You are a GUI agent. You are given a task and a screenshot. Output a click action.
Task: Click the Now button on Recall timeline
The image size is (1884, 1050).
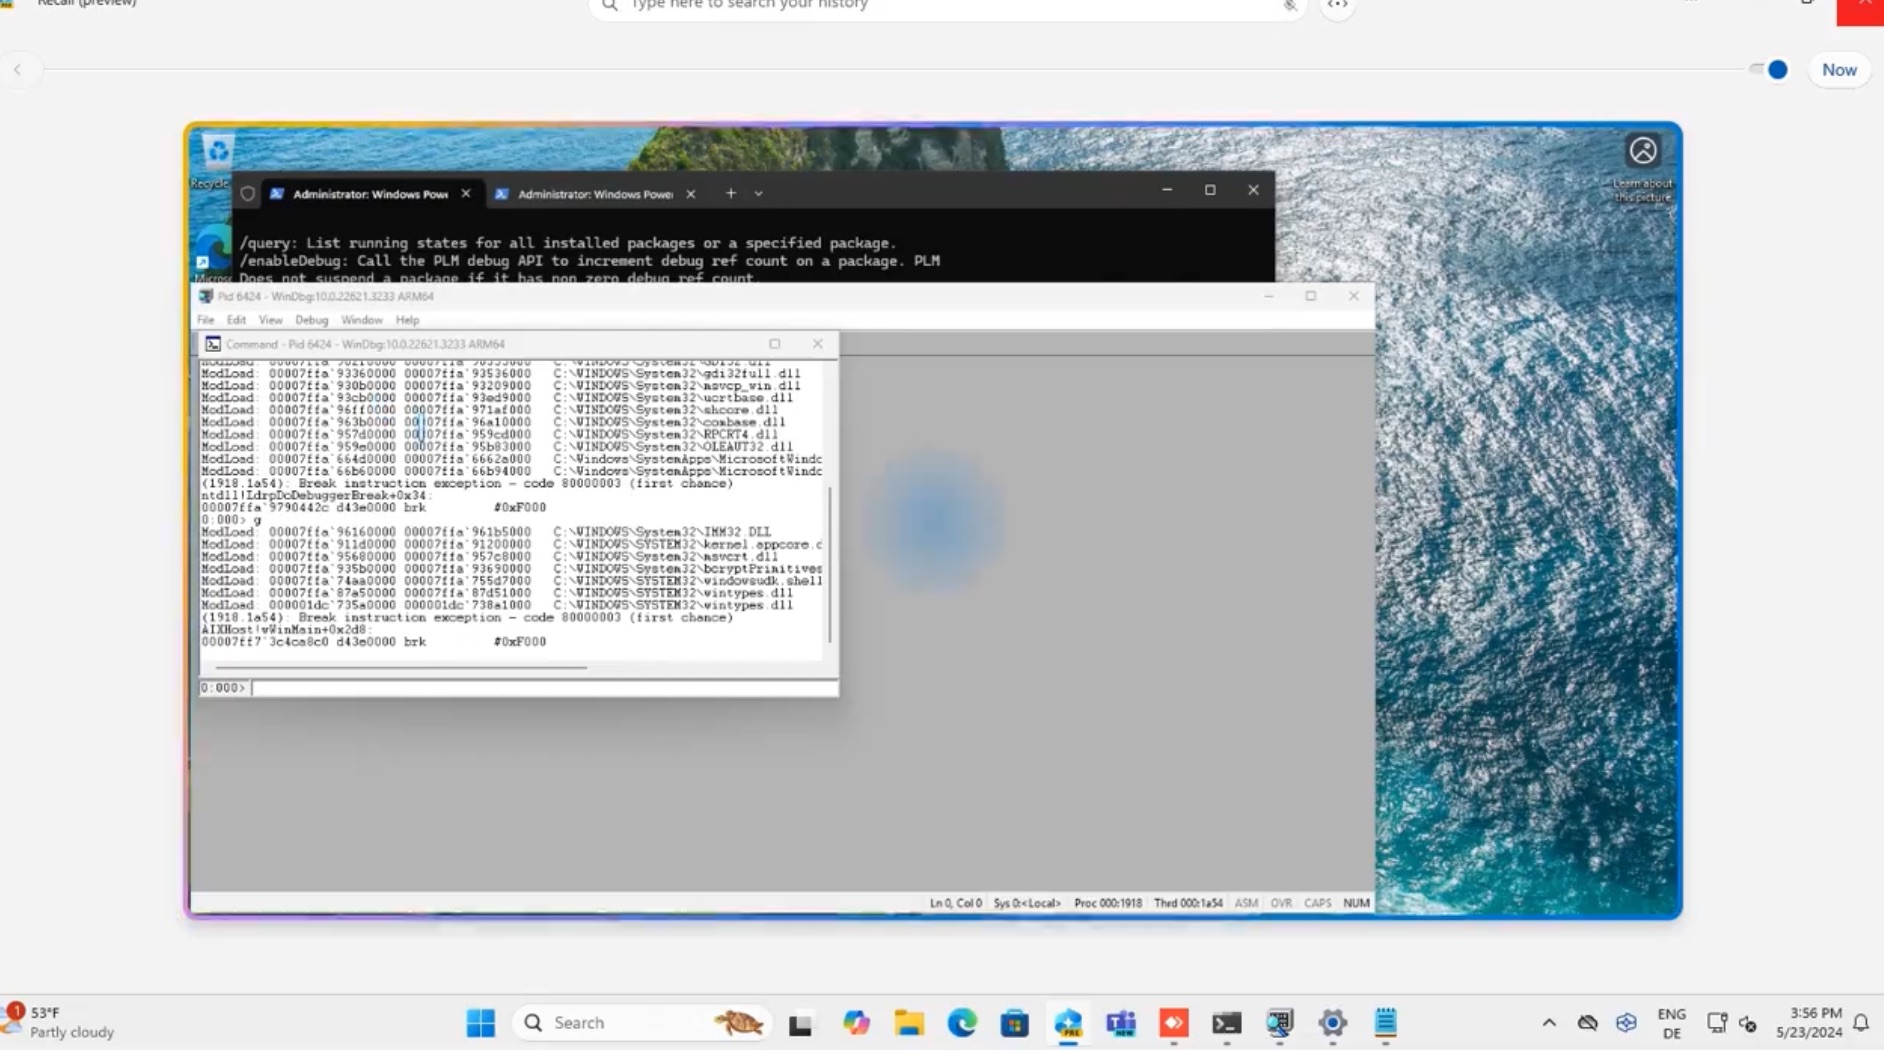(x=1839, y=70)
